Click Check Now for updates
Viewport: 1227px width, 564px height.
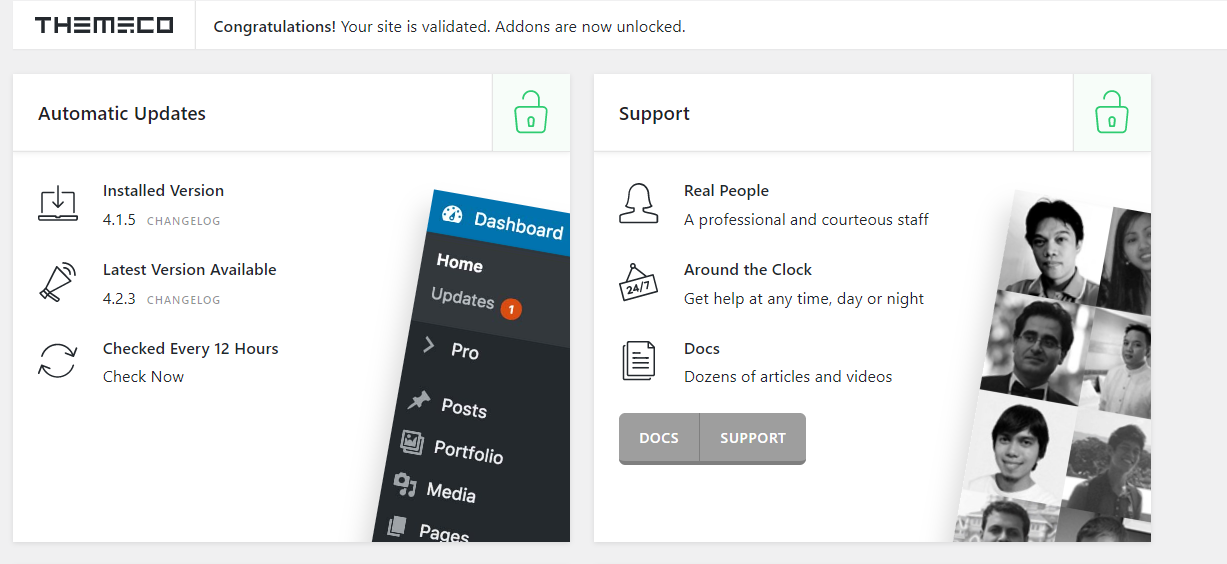[143, 377]
